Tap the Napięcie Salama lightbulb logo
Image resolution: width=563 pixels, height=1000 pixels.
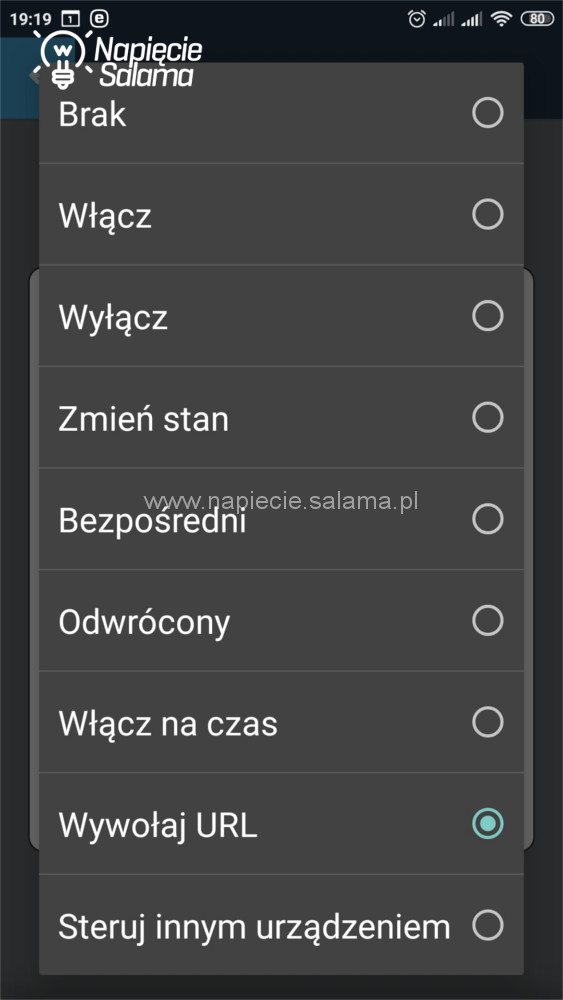click(x=62, y=59)
